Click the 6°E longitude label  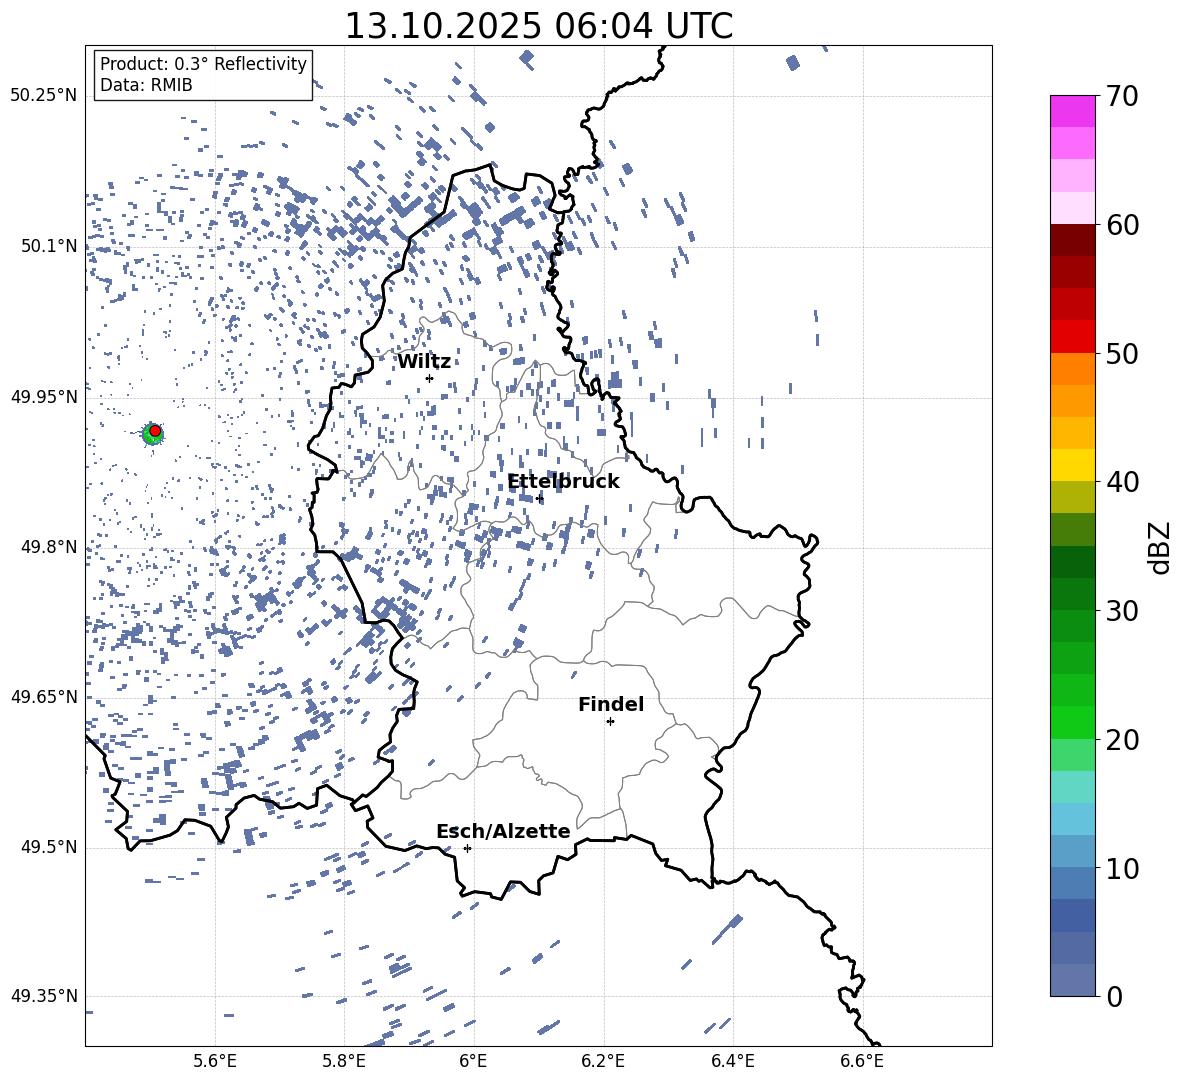(473, 1061)
